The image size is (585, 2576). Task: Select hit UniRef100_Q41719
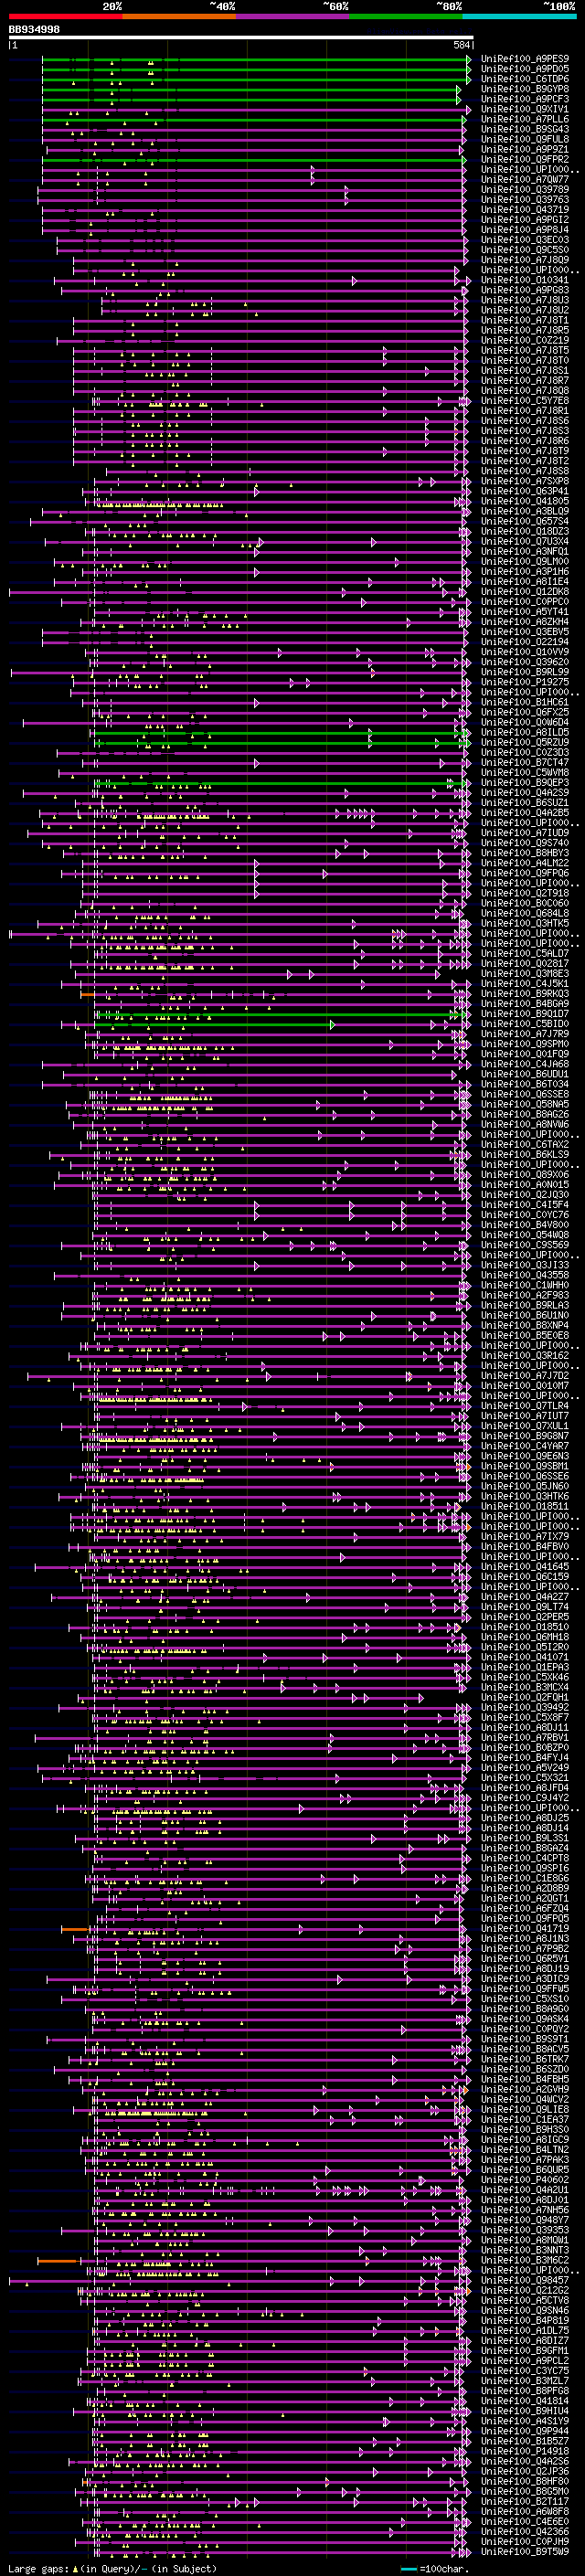525,1929
